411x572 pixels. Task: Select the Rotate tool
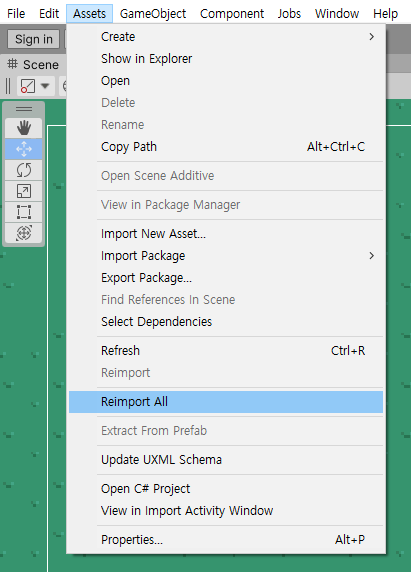point(24,170)
